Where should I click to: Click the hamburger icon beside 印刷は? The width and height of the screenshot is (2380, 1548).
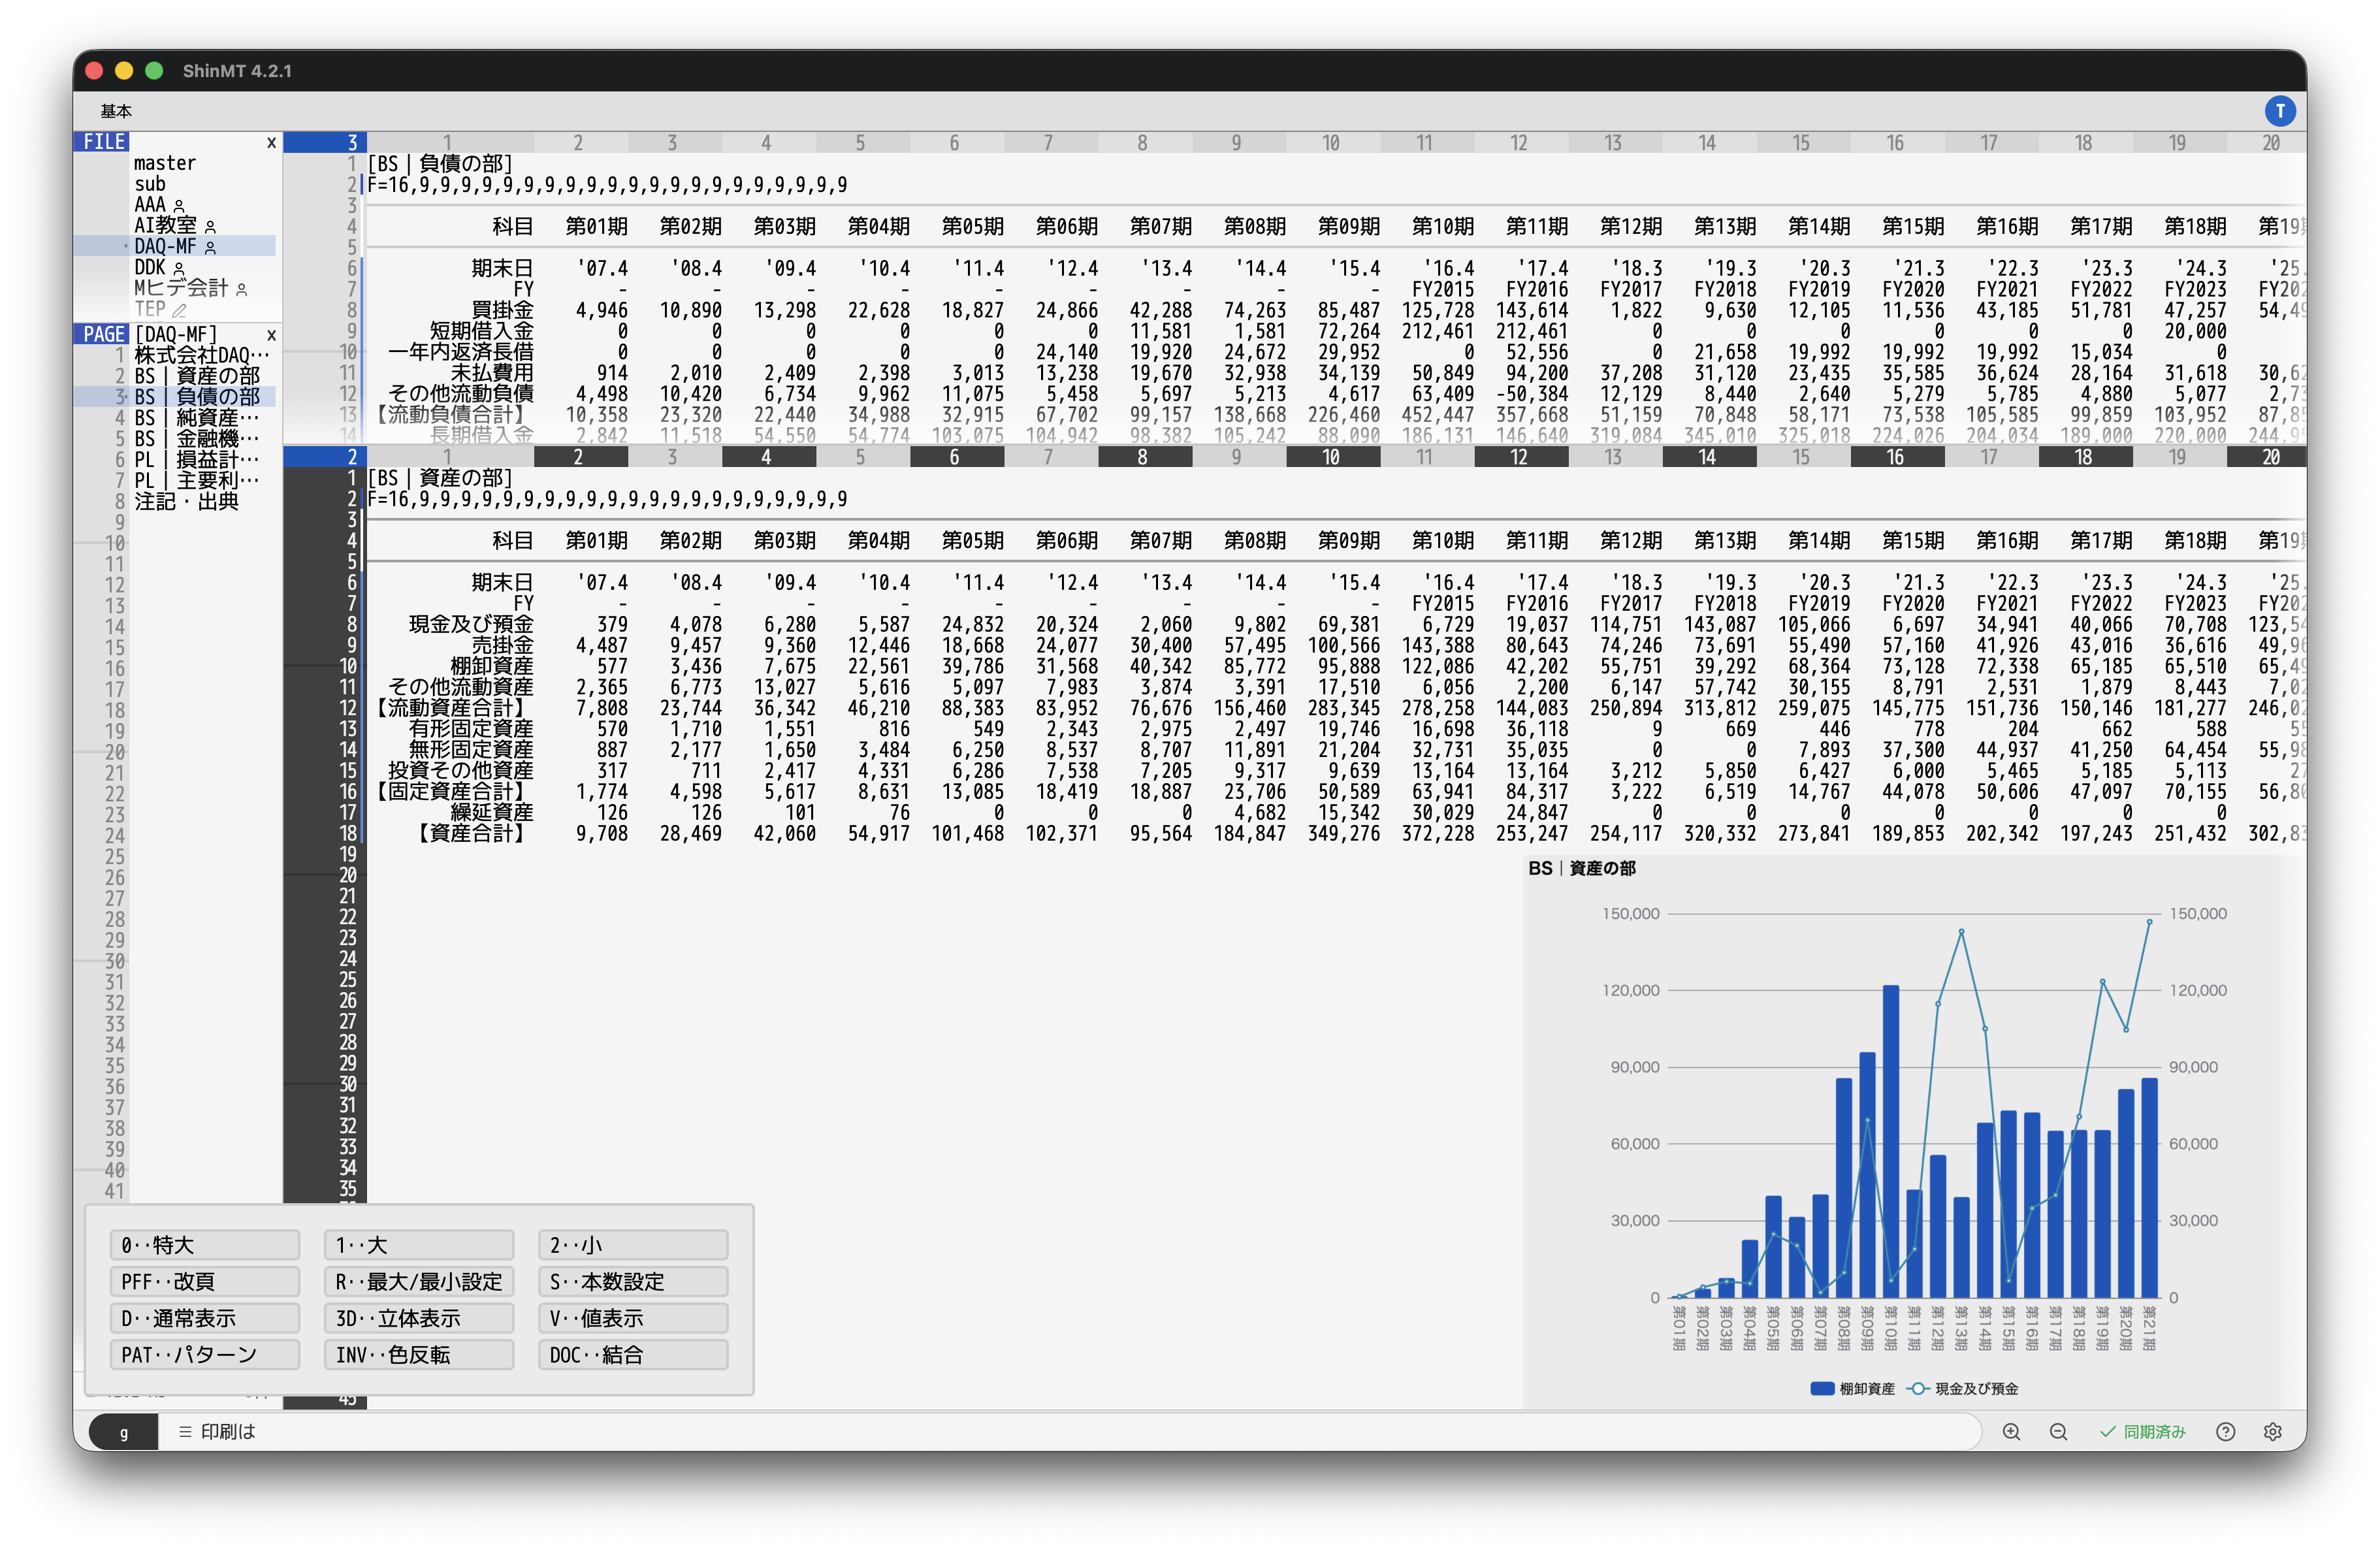tap(185, 1431)
